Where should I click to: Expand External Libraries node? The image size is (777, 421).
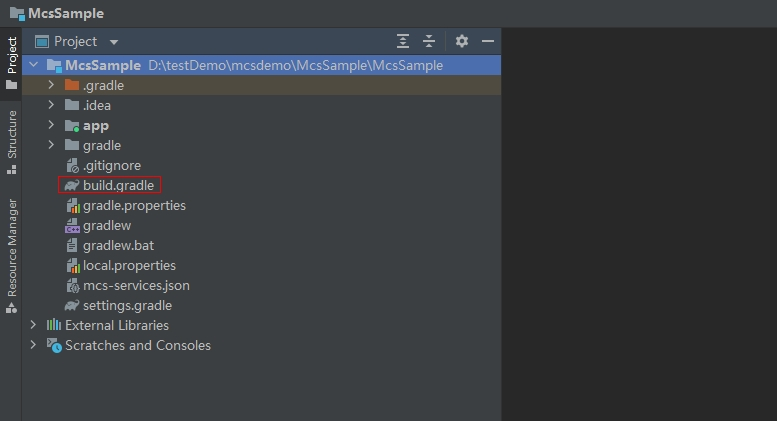point(34,325)
